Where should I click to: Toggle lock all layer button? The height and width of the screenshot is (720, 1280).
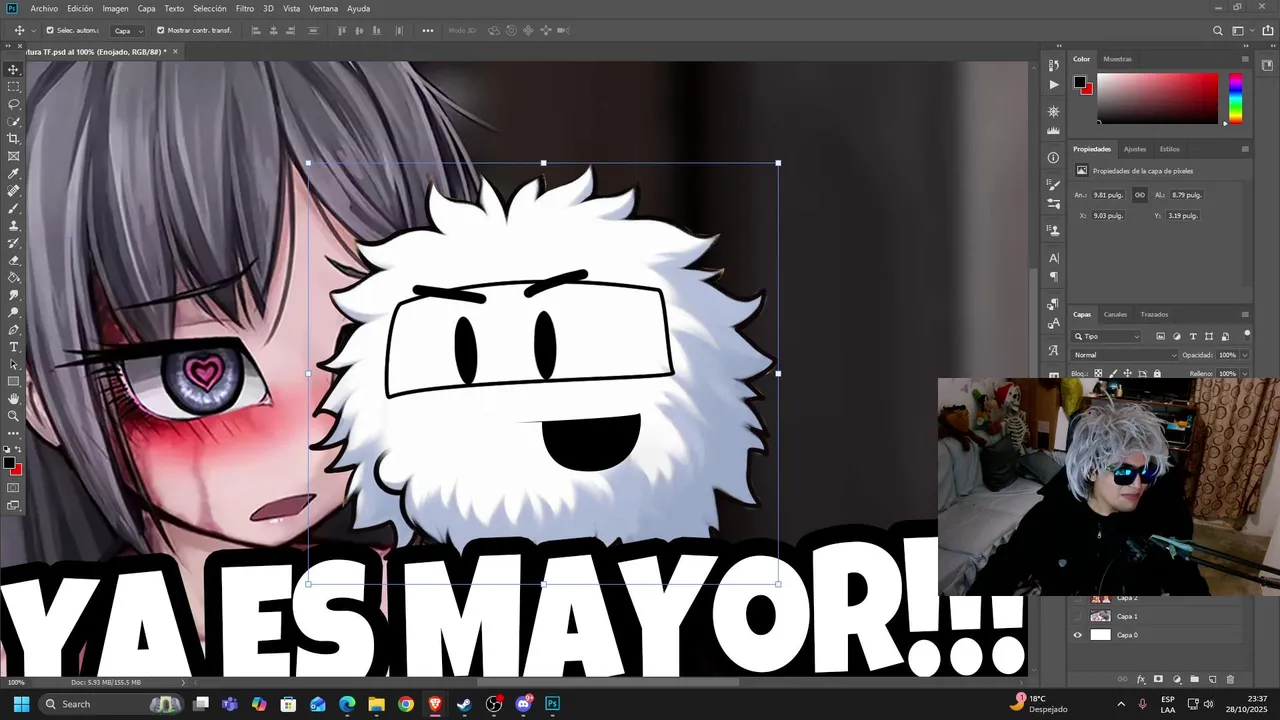tap(1157, 374)
